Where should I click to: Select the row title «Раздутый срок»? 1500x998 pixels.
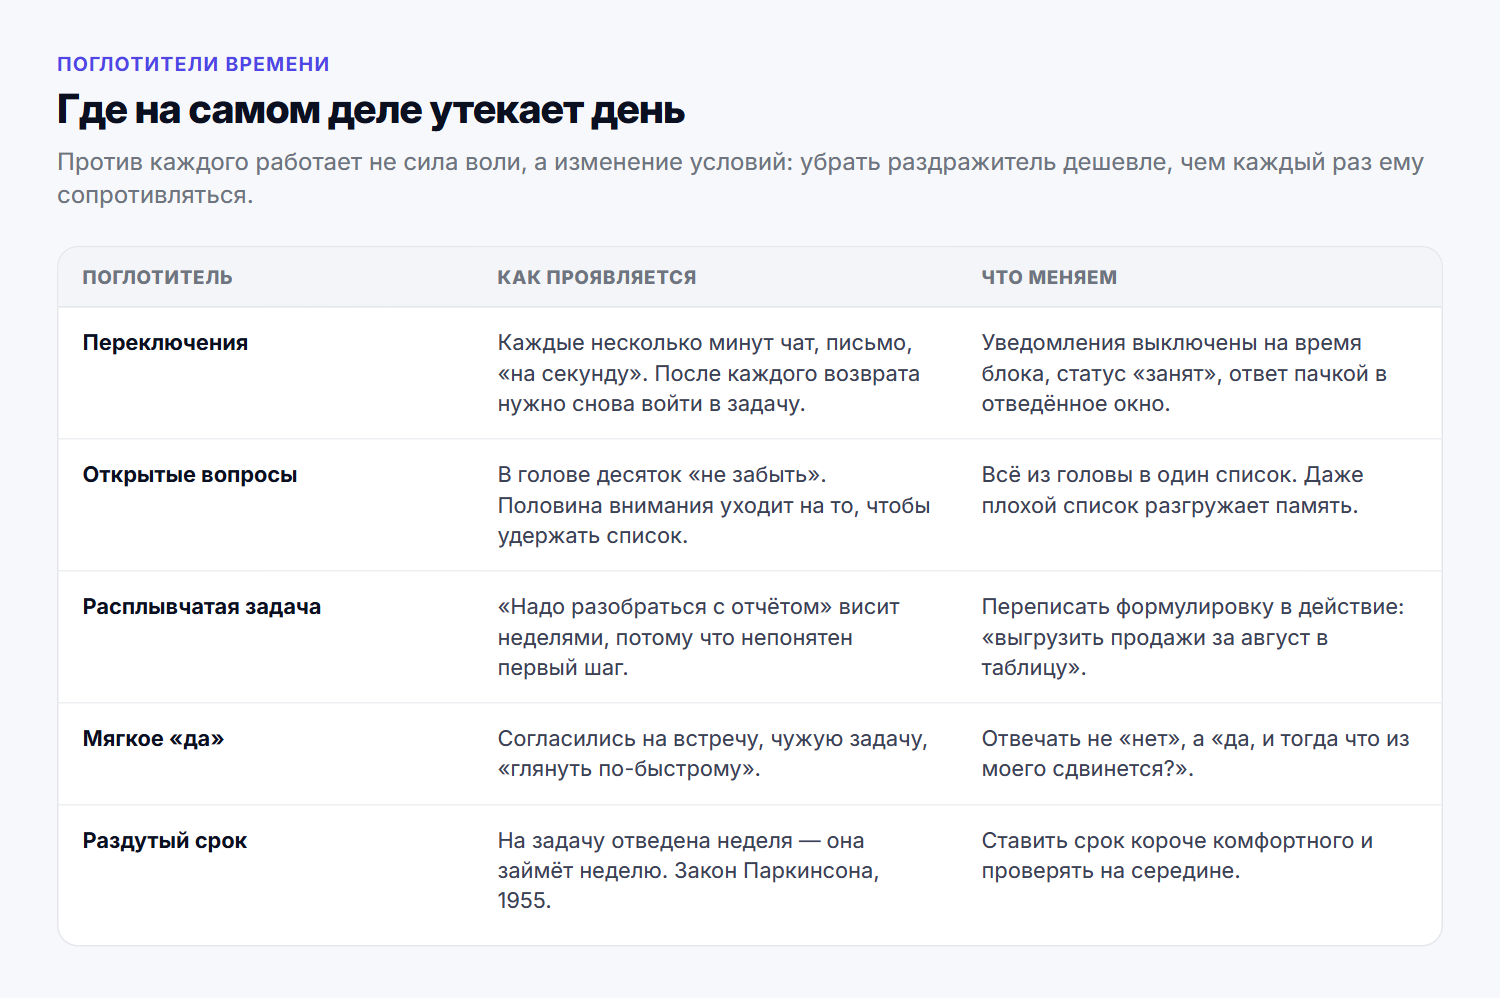165,841
